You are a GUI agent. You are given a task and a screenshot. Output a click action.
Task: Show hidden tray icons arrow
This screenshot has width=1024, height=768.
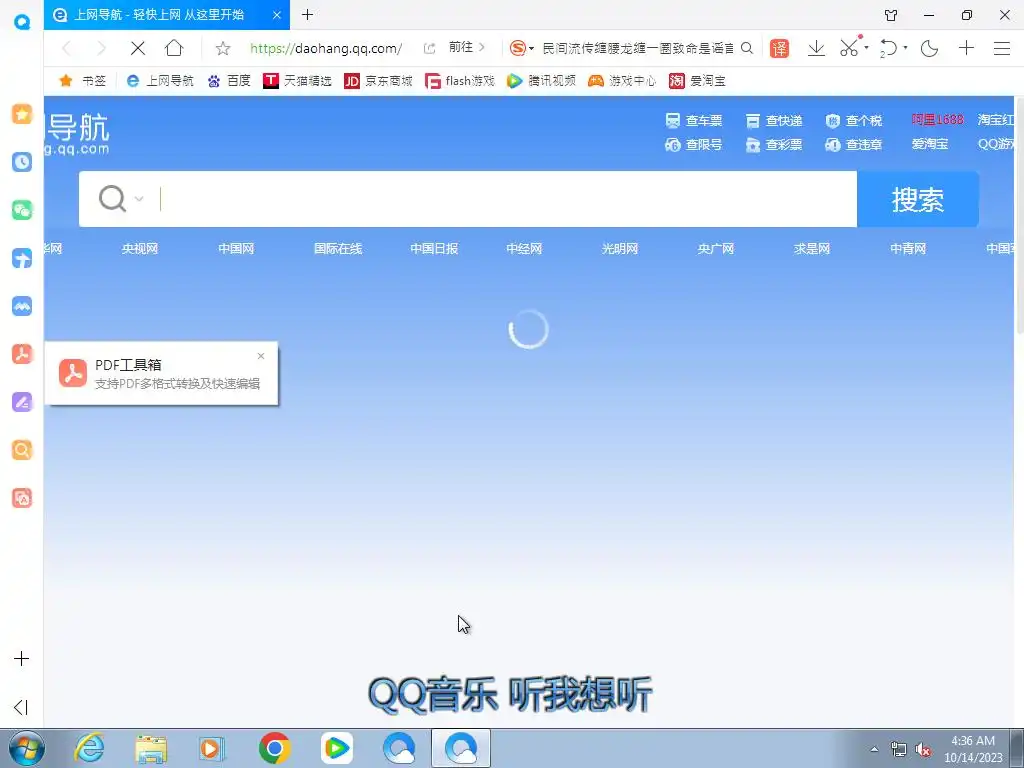[x=874, y=749]
